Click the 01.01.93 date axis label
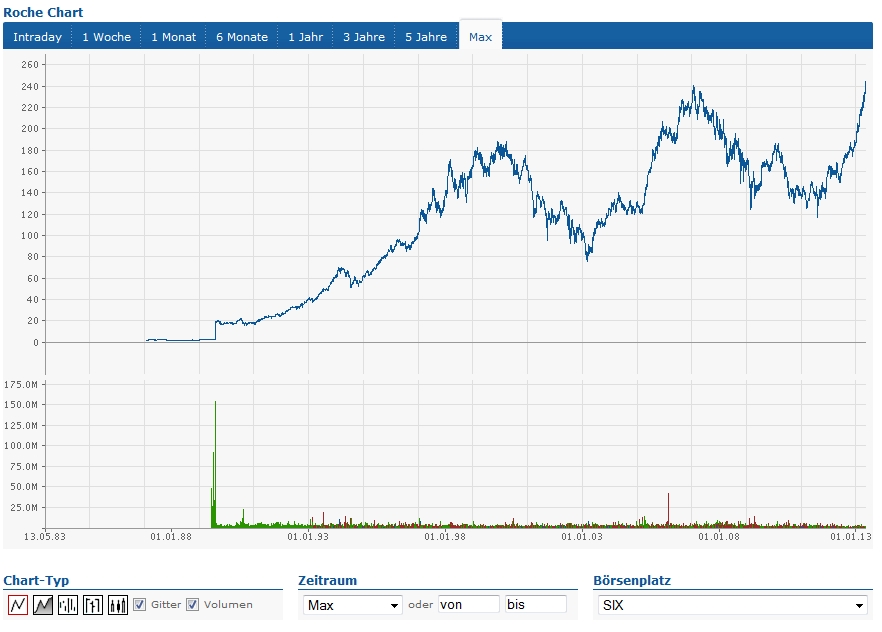 tap(308, 536)
